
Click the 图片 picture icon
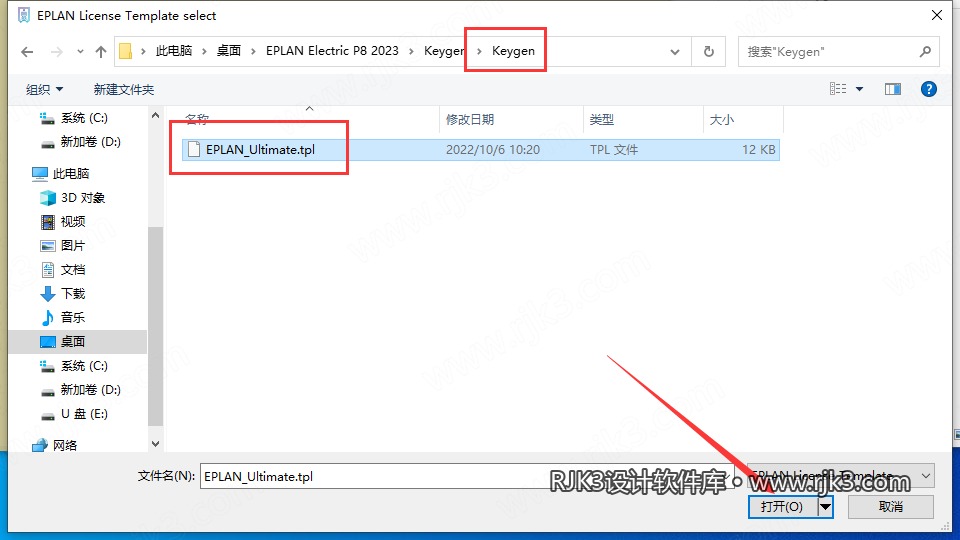(x=48, y=246)
